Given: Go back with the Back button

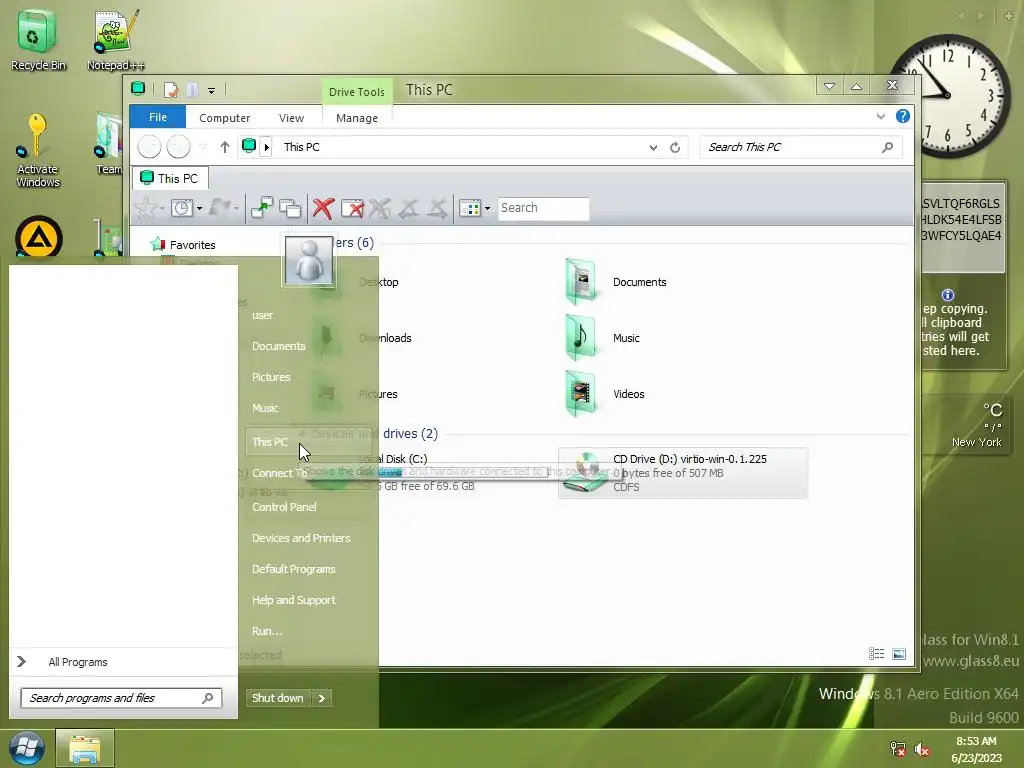Looking at the screenshot, I should [x=150, y=147].
